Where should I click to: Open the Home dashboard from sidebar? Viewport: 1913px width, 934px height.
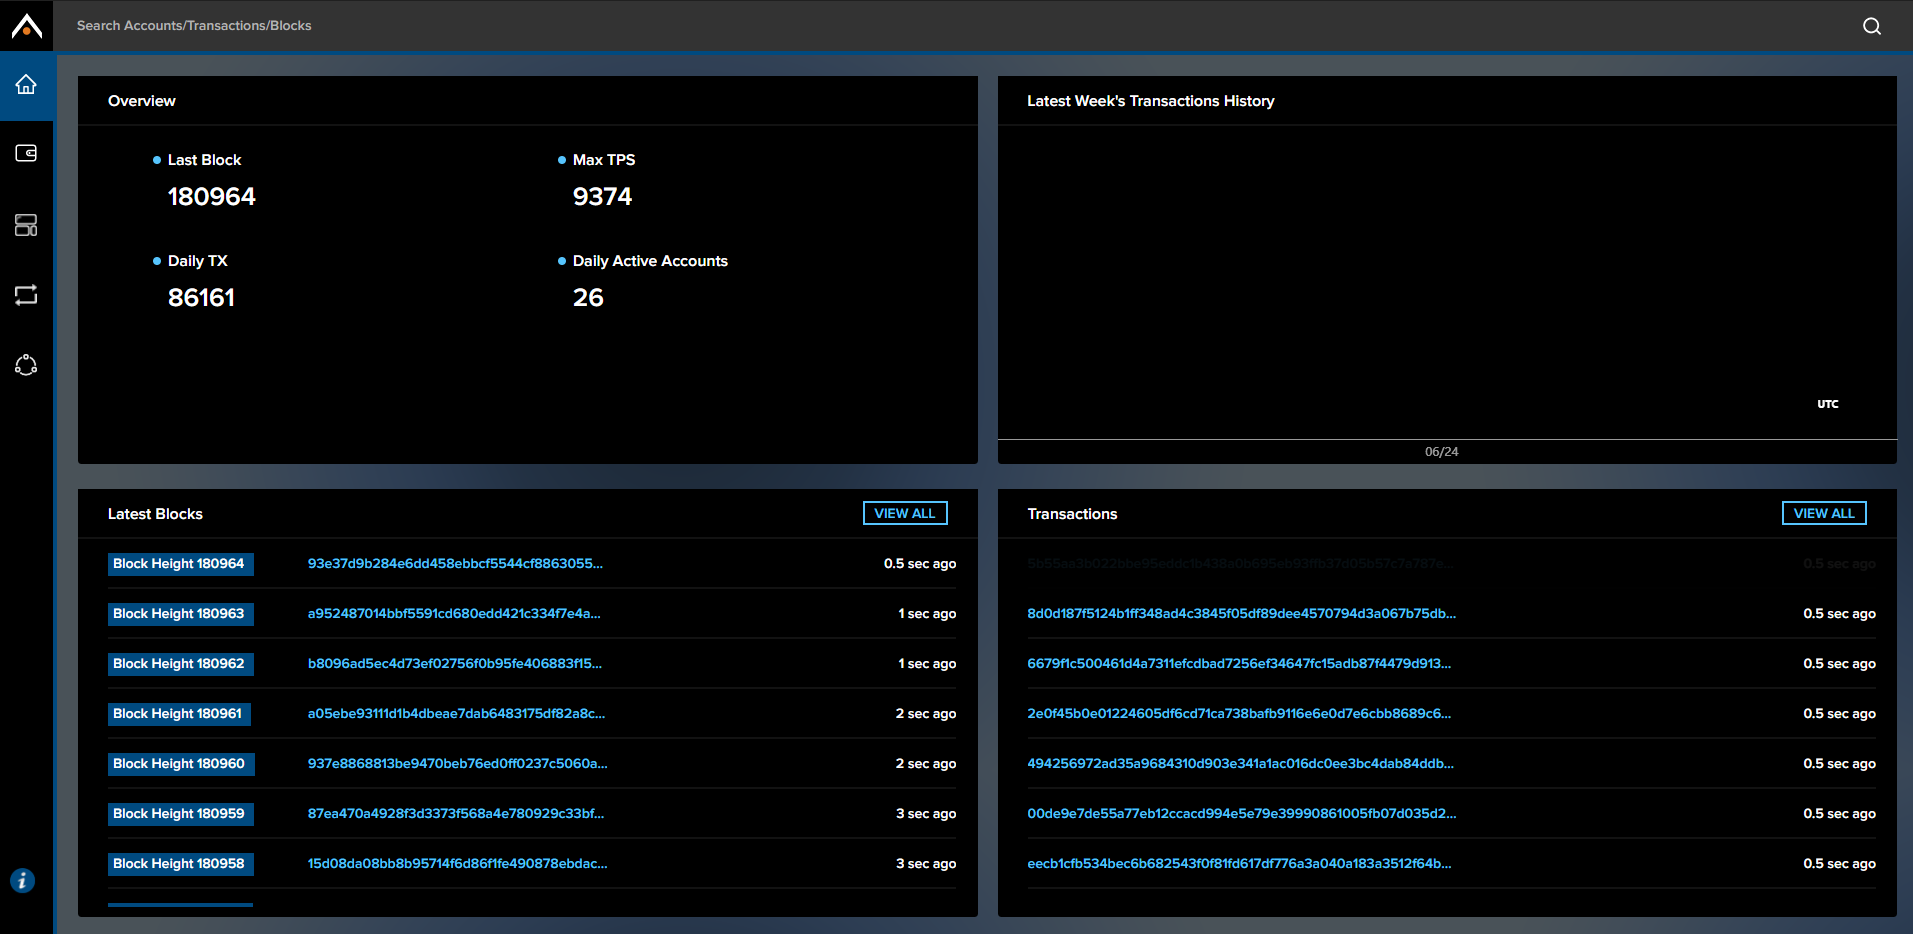click(x=26, y=86)
